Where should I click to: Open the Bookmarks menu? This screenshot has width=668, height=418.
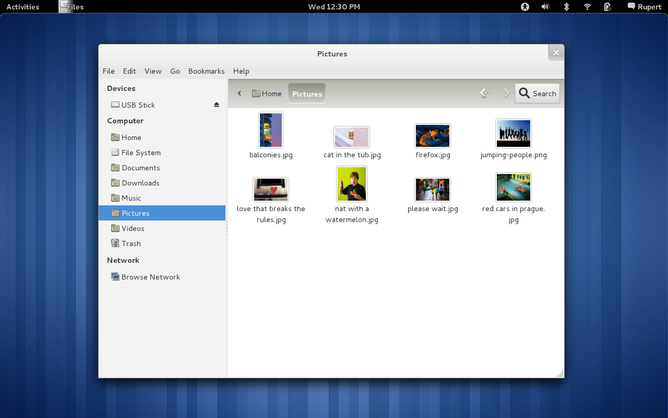[x=206, y=71]
